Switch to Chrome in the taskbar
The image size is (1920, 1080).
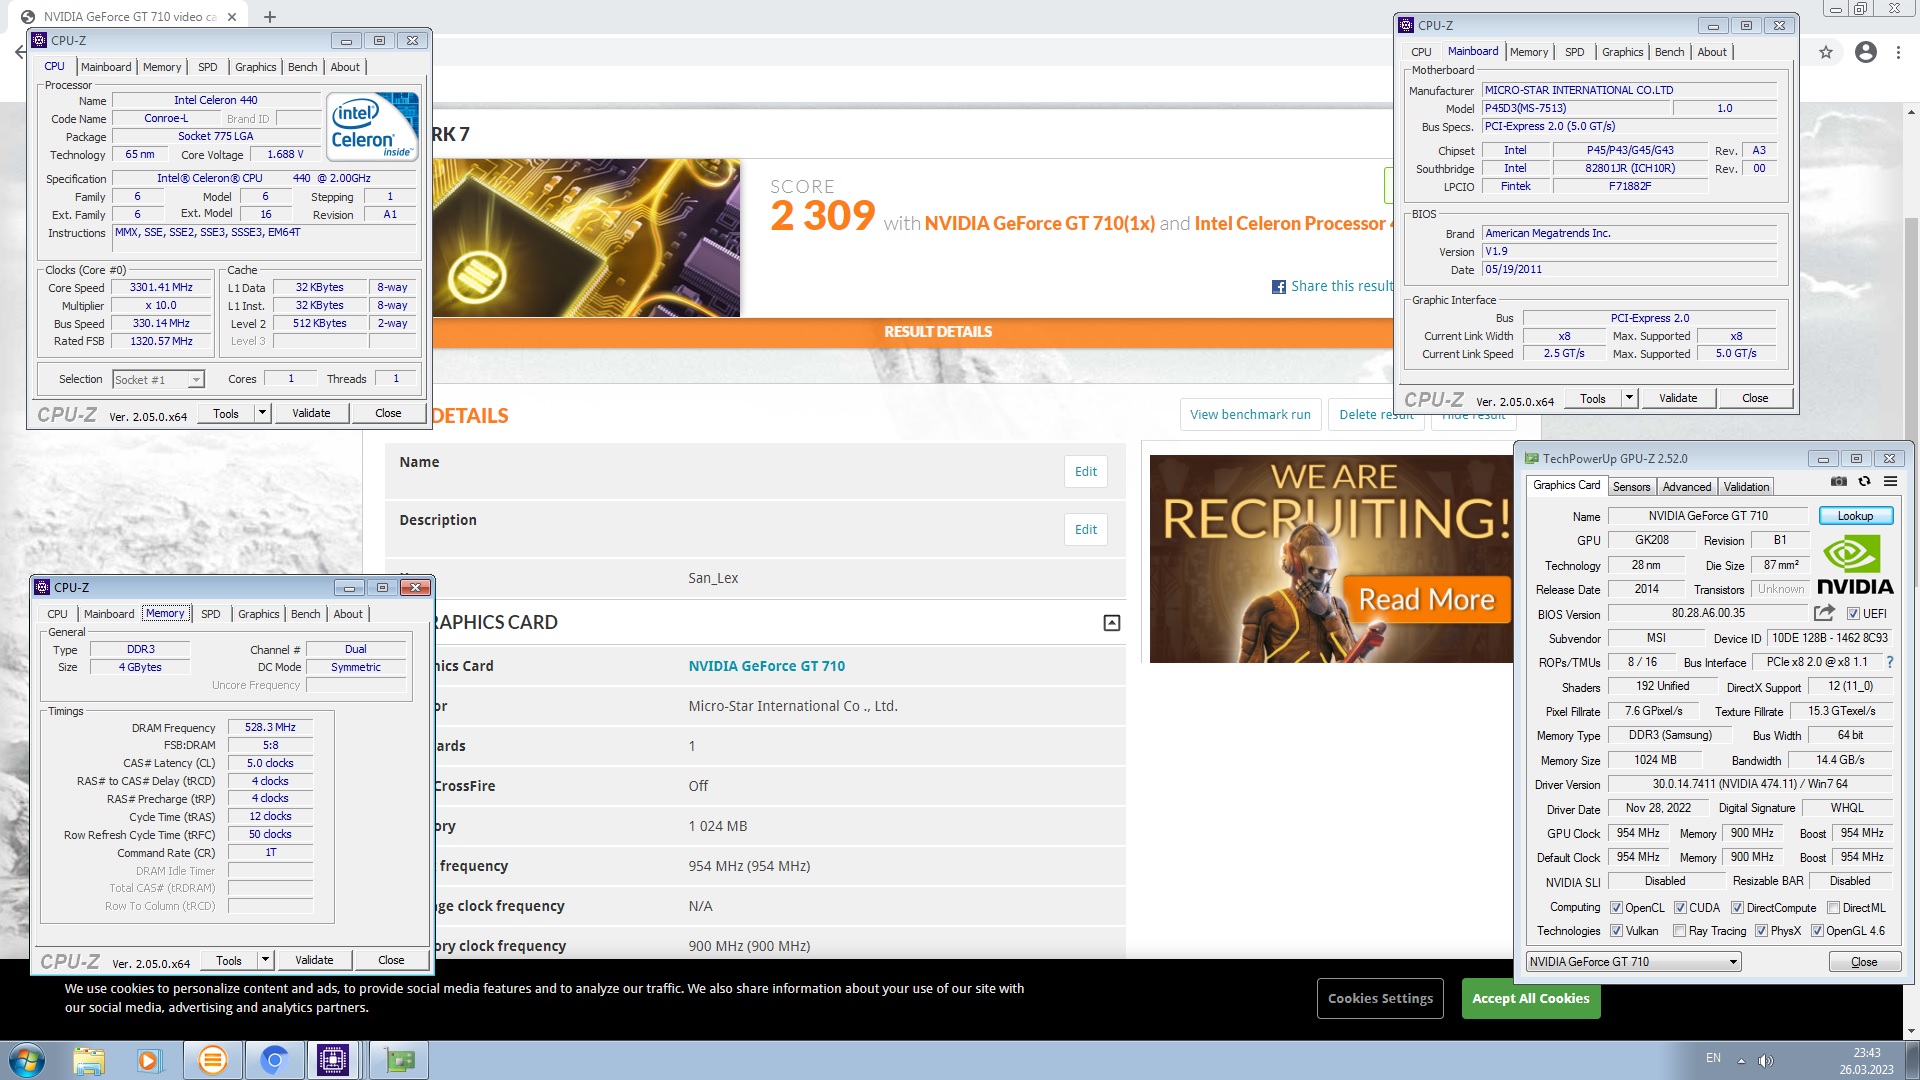[274, 1060]
